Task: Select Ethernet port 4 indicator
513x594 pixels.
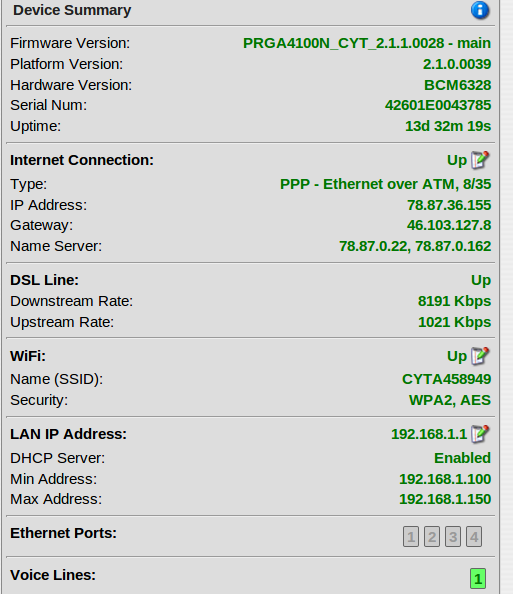Action: pyautogui.click(x=474, y=536)
